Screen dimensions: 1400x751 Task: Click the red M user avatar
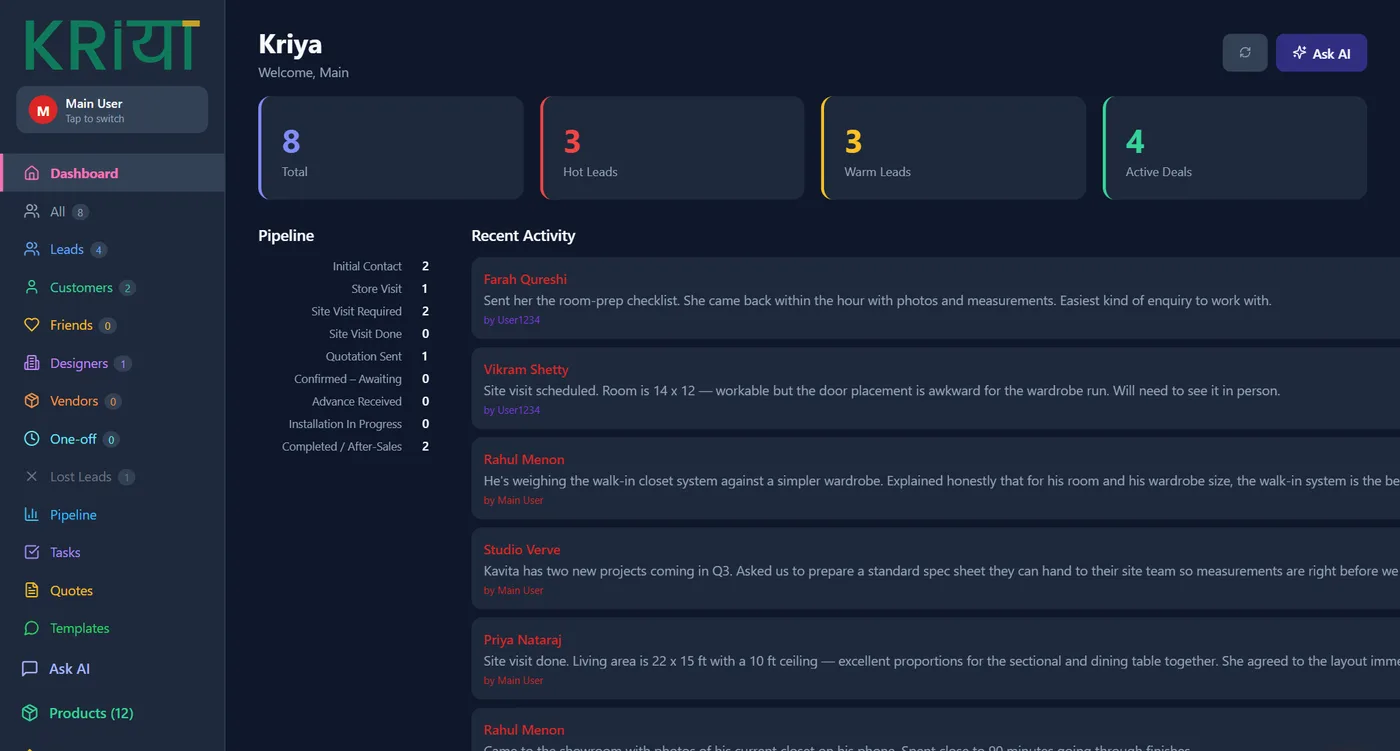pyautogui.click(x=42, y=110)
